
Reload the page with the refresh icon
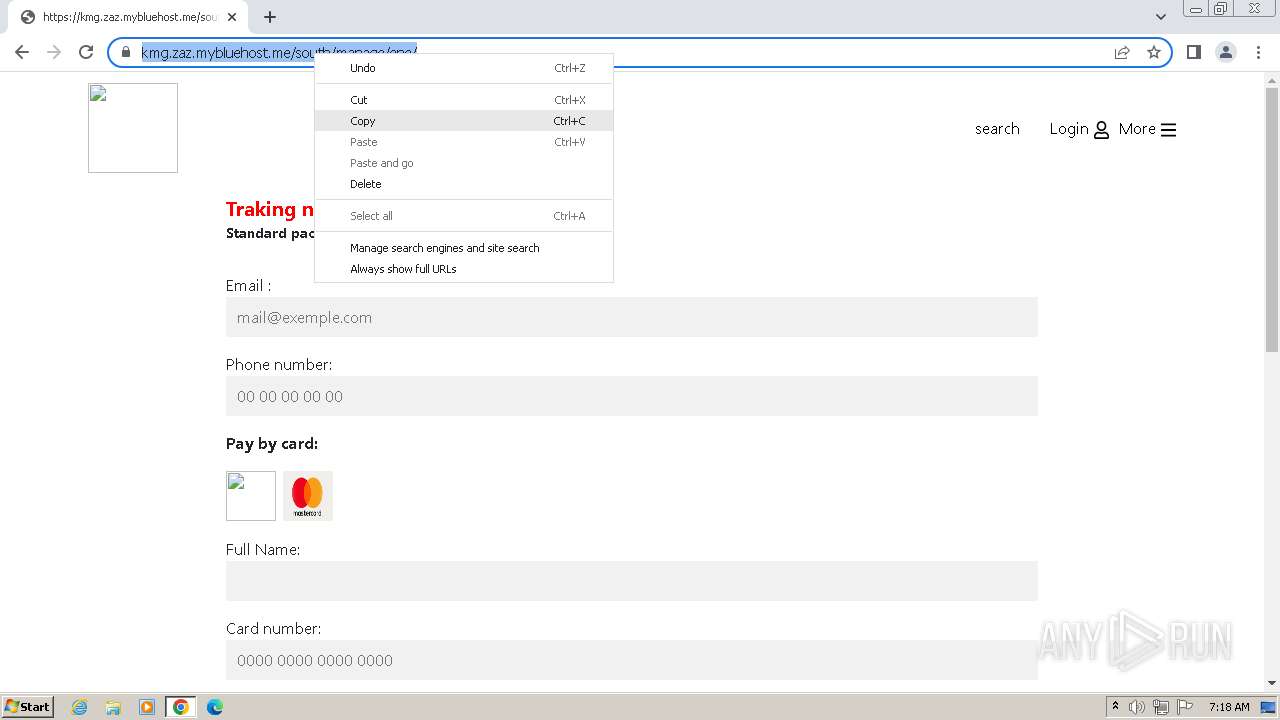86,52
